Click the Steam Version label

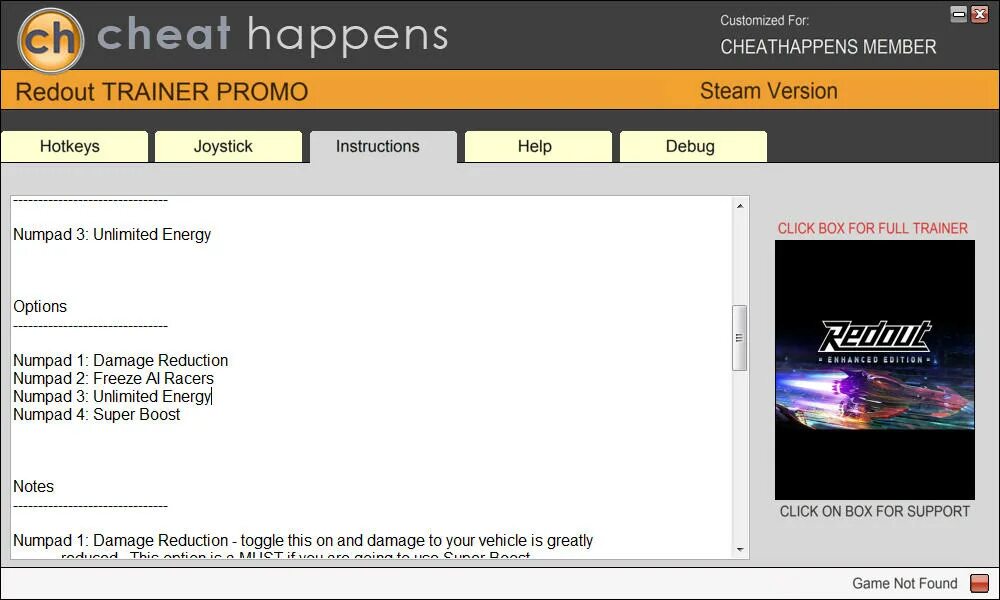pos(768,91)
